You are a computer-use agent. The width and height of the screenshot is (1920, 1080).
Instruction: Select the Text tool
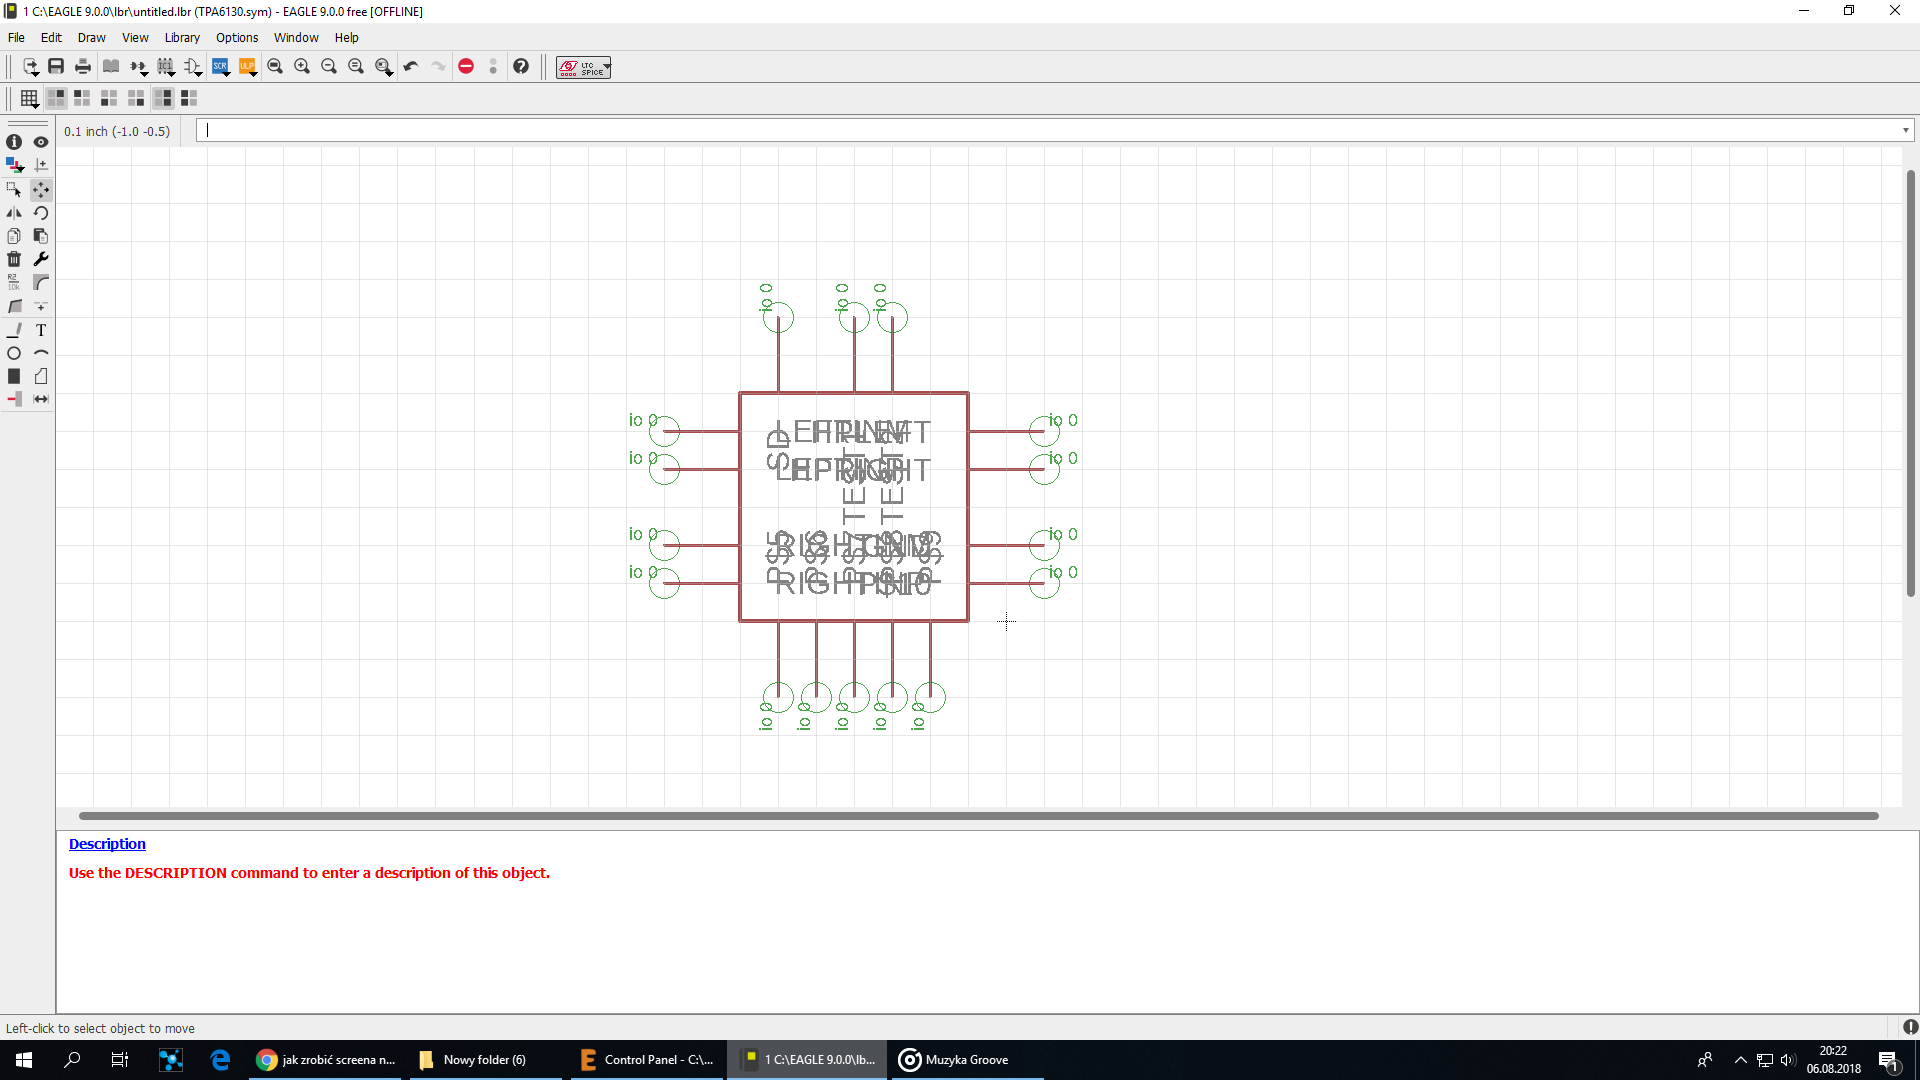41,330
